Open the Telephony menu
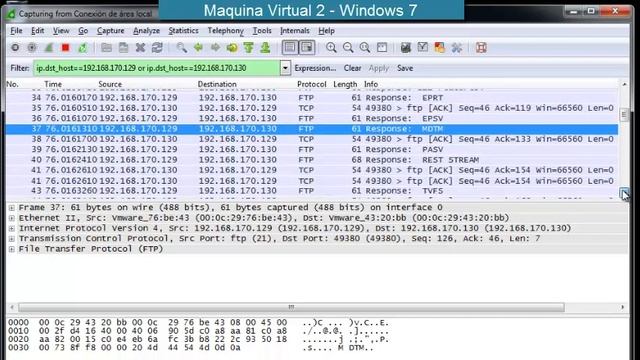Viewport: 640px width, 360px height. pyautogui.click(x=225, y=31)
